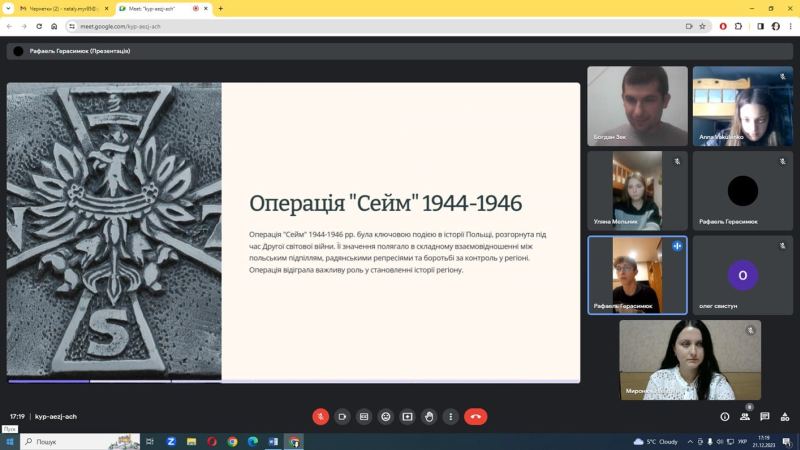Toggle the camera button

342,416
